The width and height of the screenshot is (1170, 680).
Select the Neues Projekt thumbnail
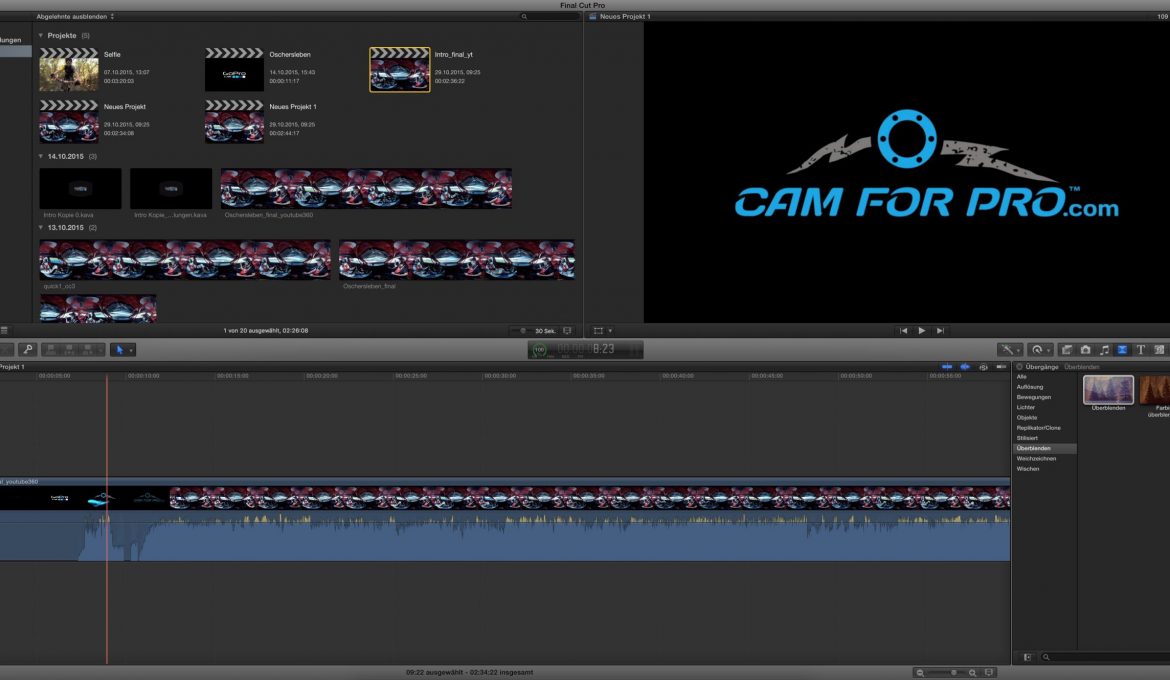(69, 121)
